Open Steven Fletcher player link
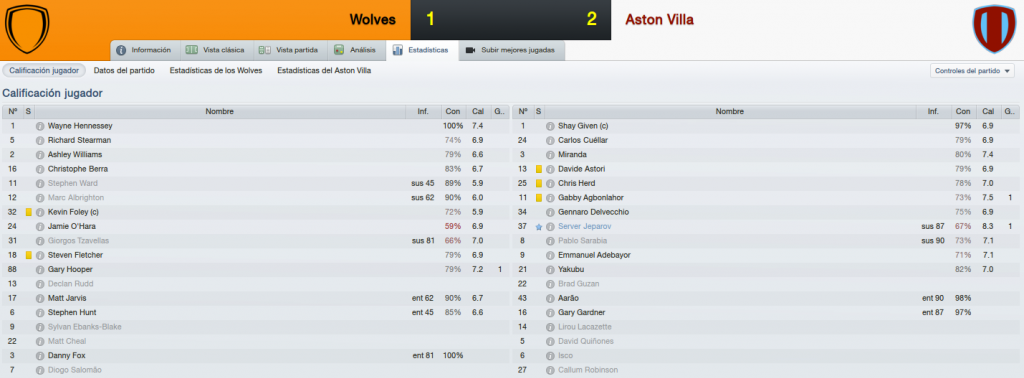Screen dimensions: 1024x378 point(75,255)
